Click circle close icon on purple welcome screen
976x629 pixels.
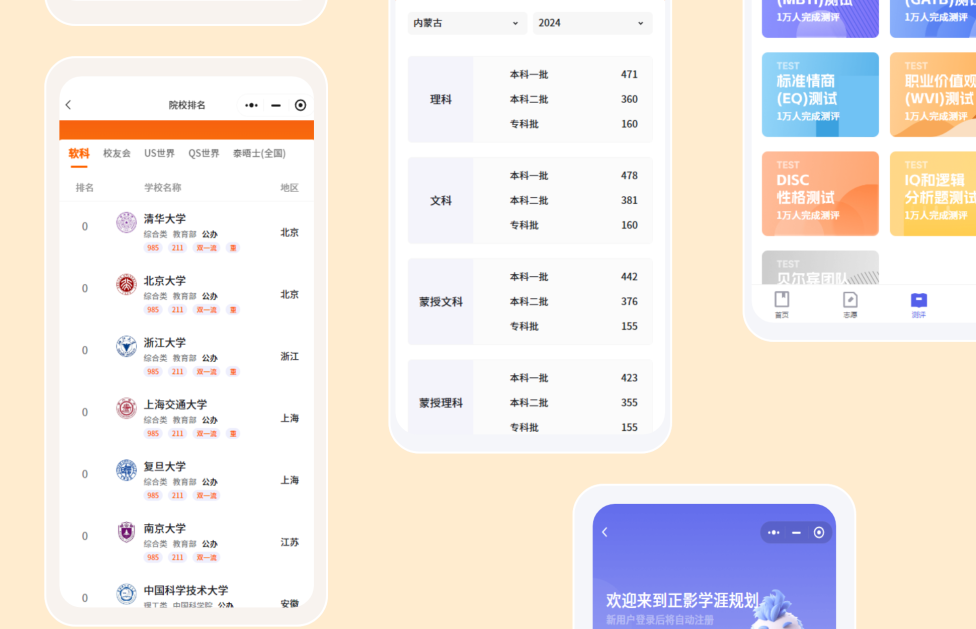coord(819,533)
